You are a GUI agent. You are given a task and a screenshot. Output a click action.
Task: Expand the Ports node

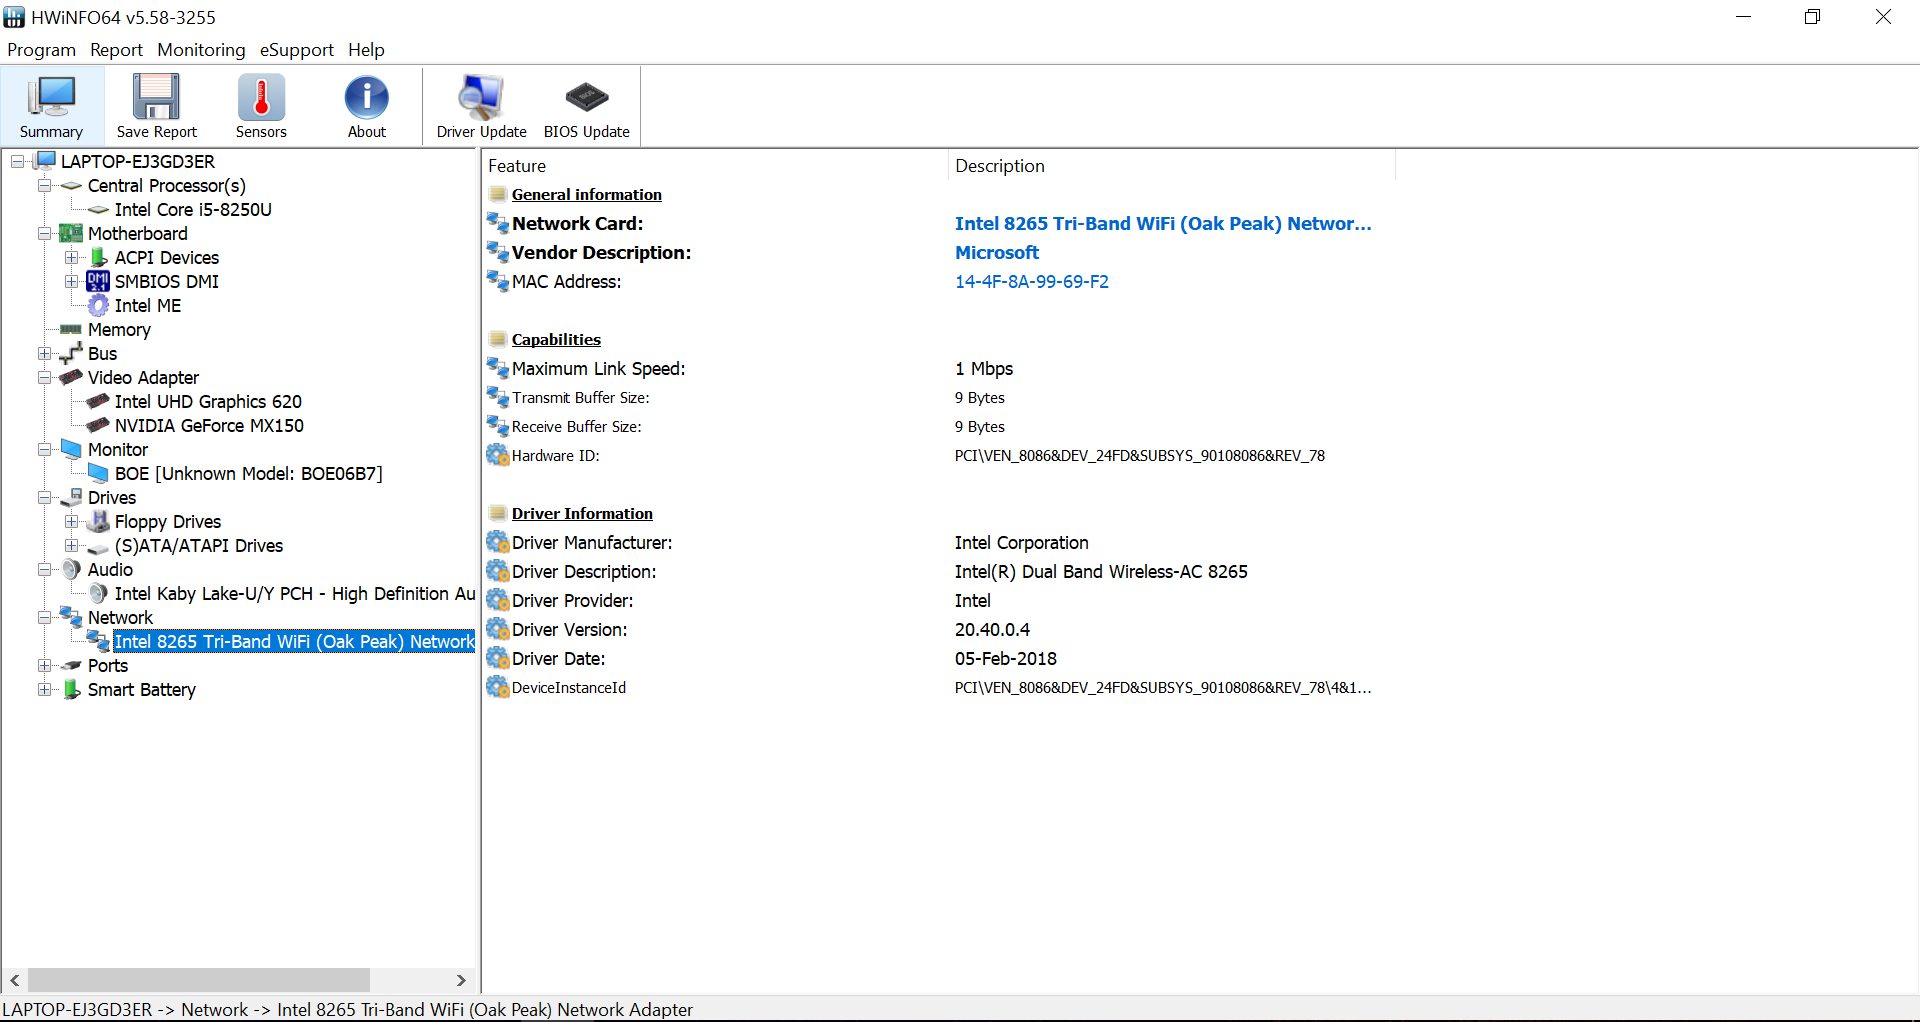(44, 665)
